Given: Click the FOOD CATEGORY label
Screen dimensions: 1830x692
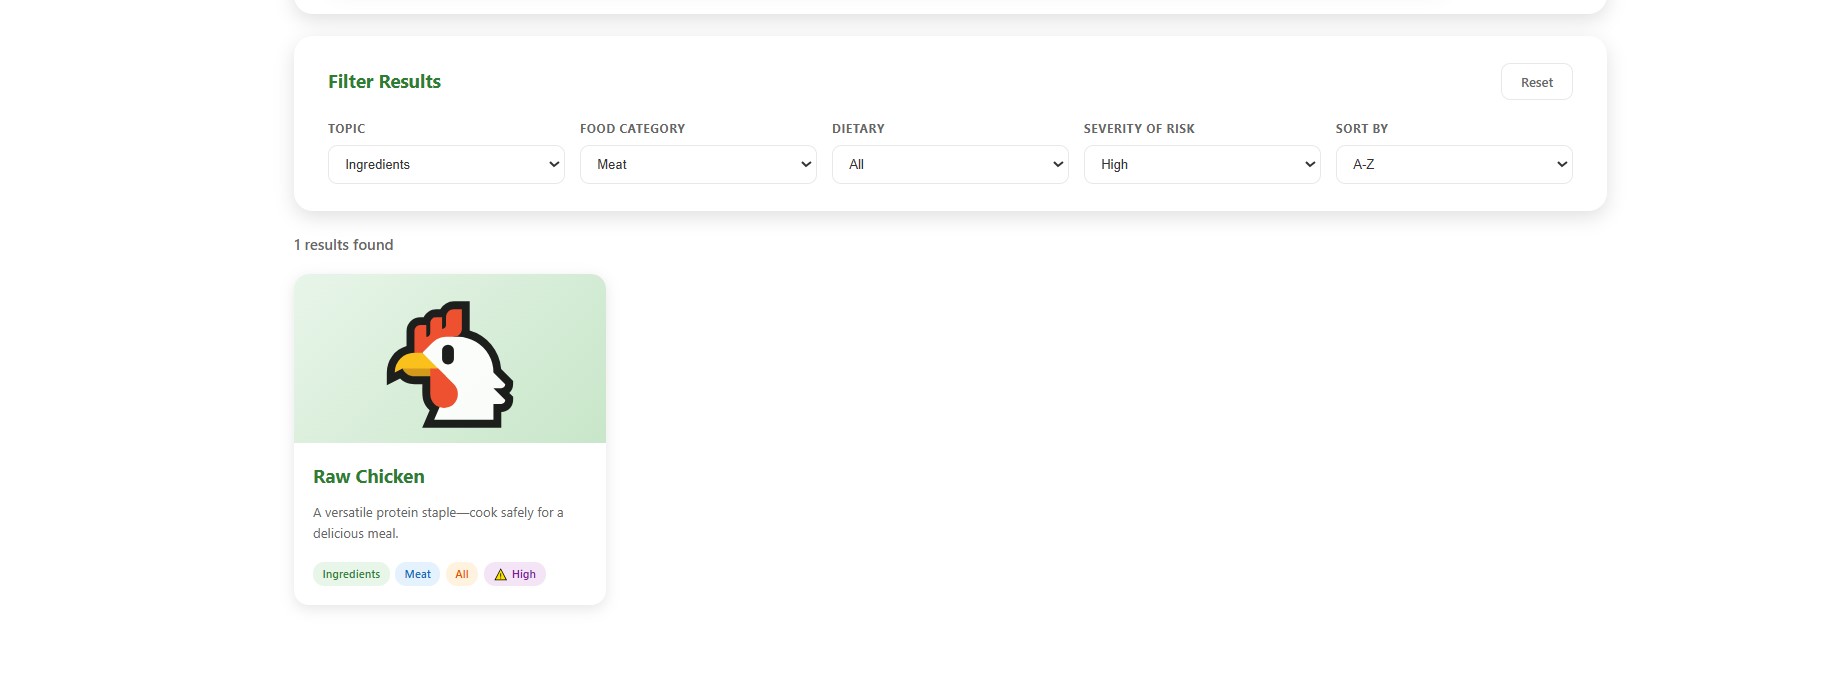Looking at the screenshot, I should click(632, 129).
